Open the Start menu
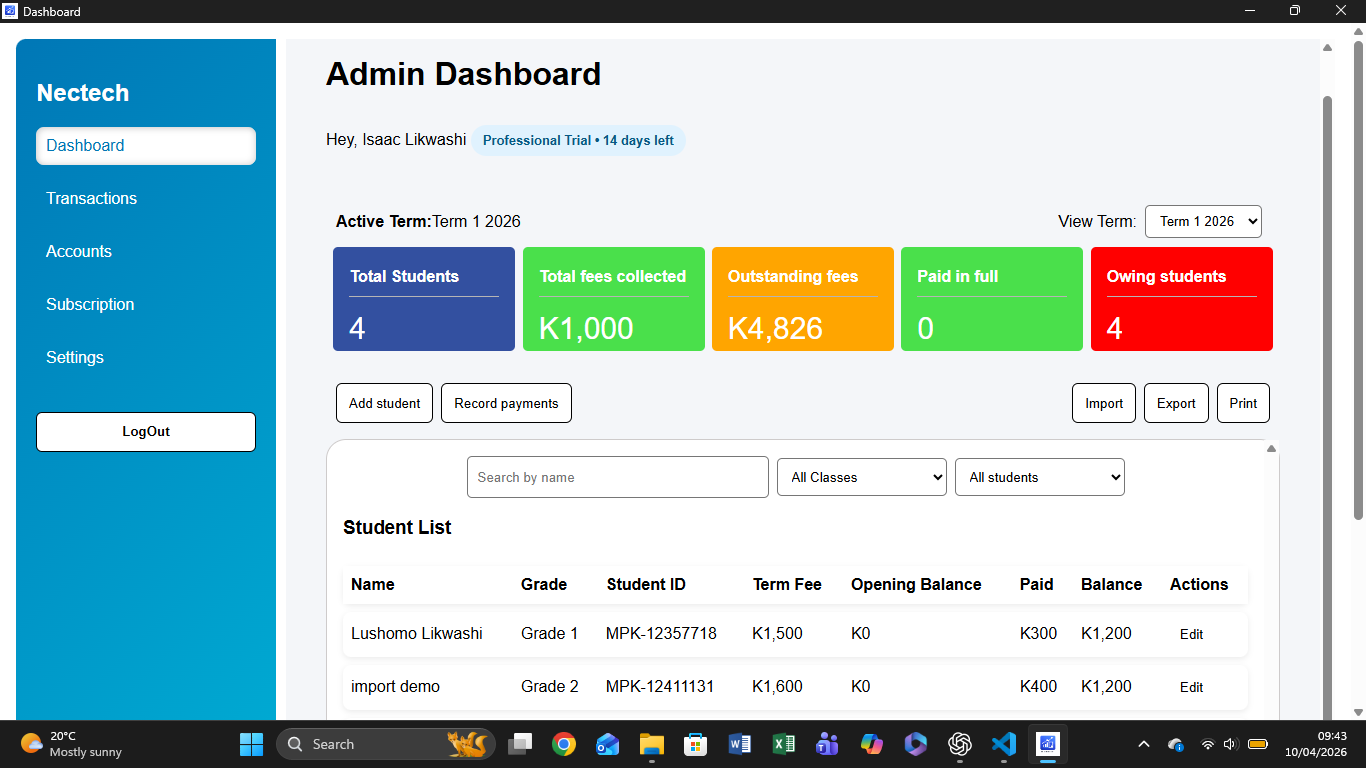This screenshot has width=1366, height=768. point(251,744)
